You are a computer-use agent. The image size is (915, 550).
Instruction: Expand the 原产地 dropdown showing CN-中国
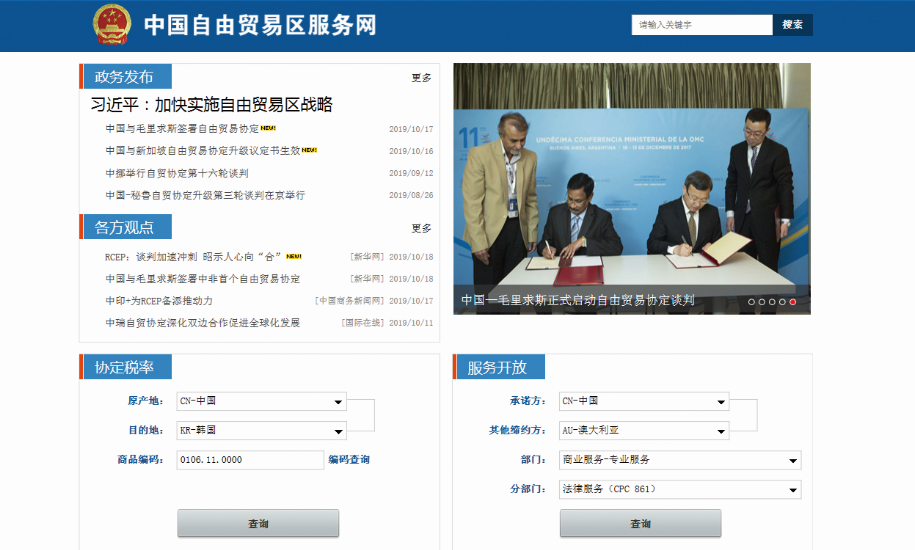coord(261,401)
